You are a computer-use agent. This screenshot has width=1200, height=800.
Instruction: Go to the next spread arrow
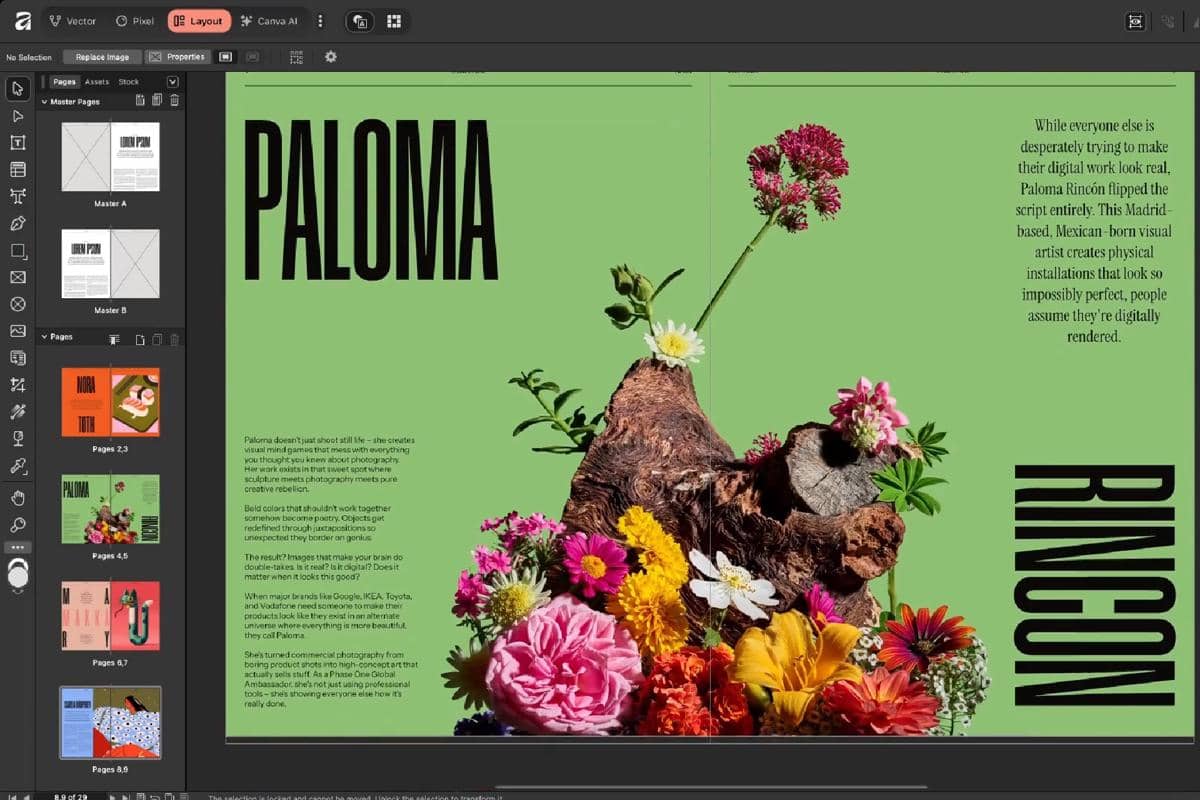[x=113, y=796]
